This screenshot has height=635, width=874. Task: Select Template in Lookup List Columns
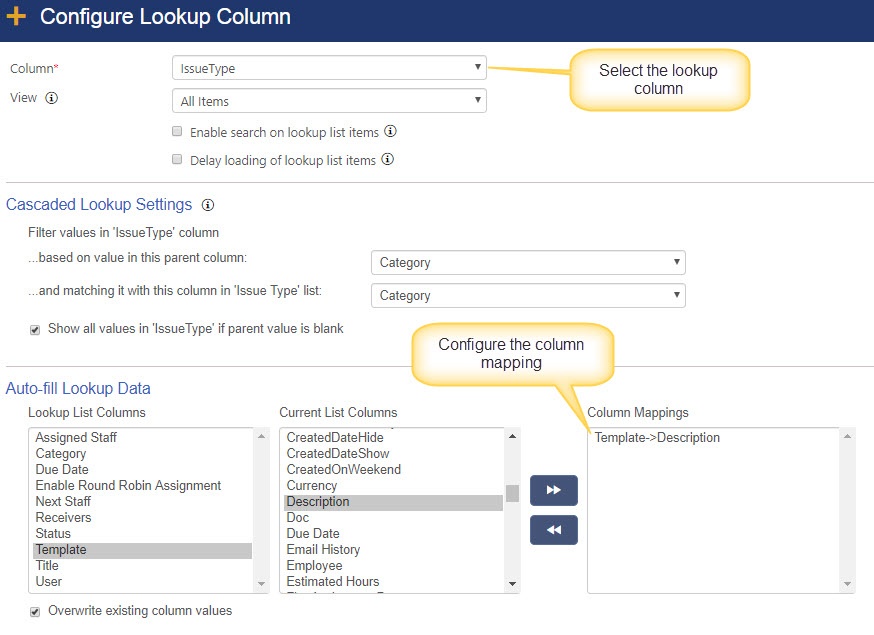click(x=142, y=550)
